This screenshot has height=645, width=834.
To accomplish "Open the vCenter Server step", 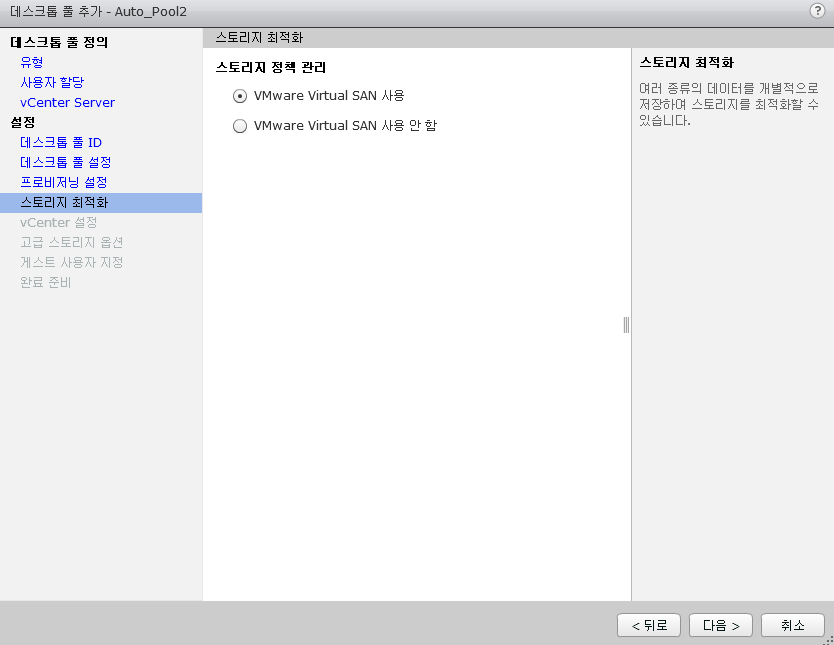I will click(x=67, y=103).
